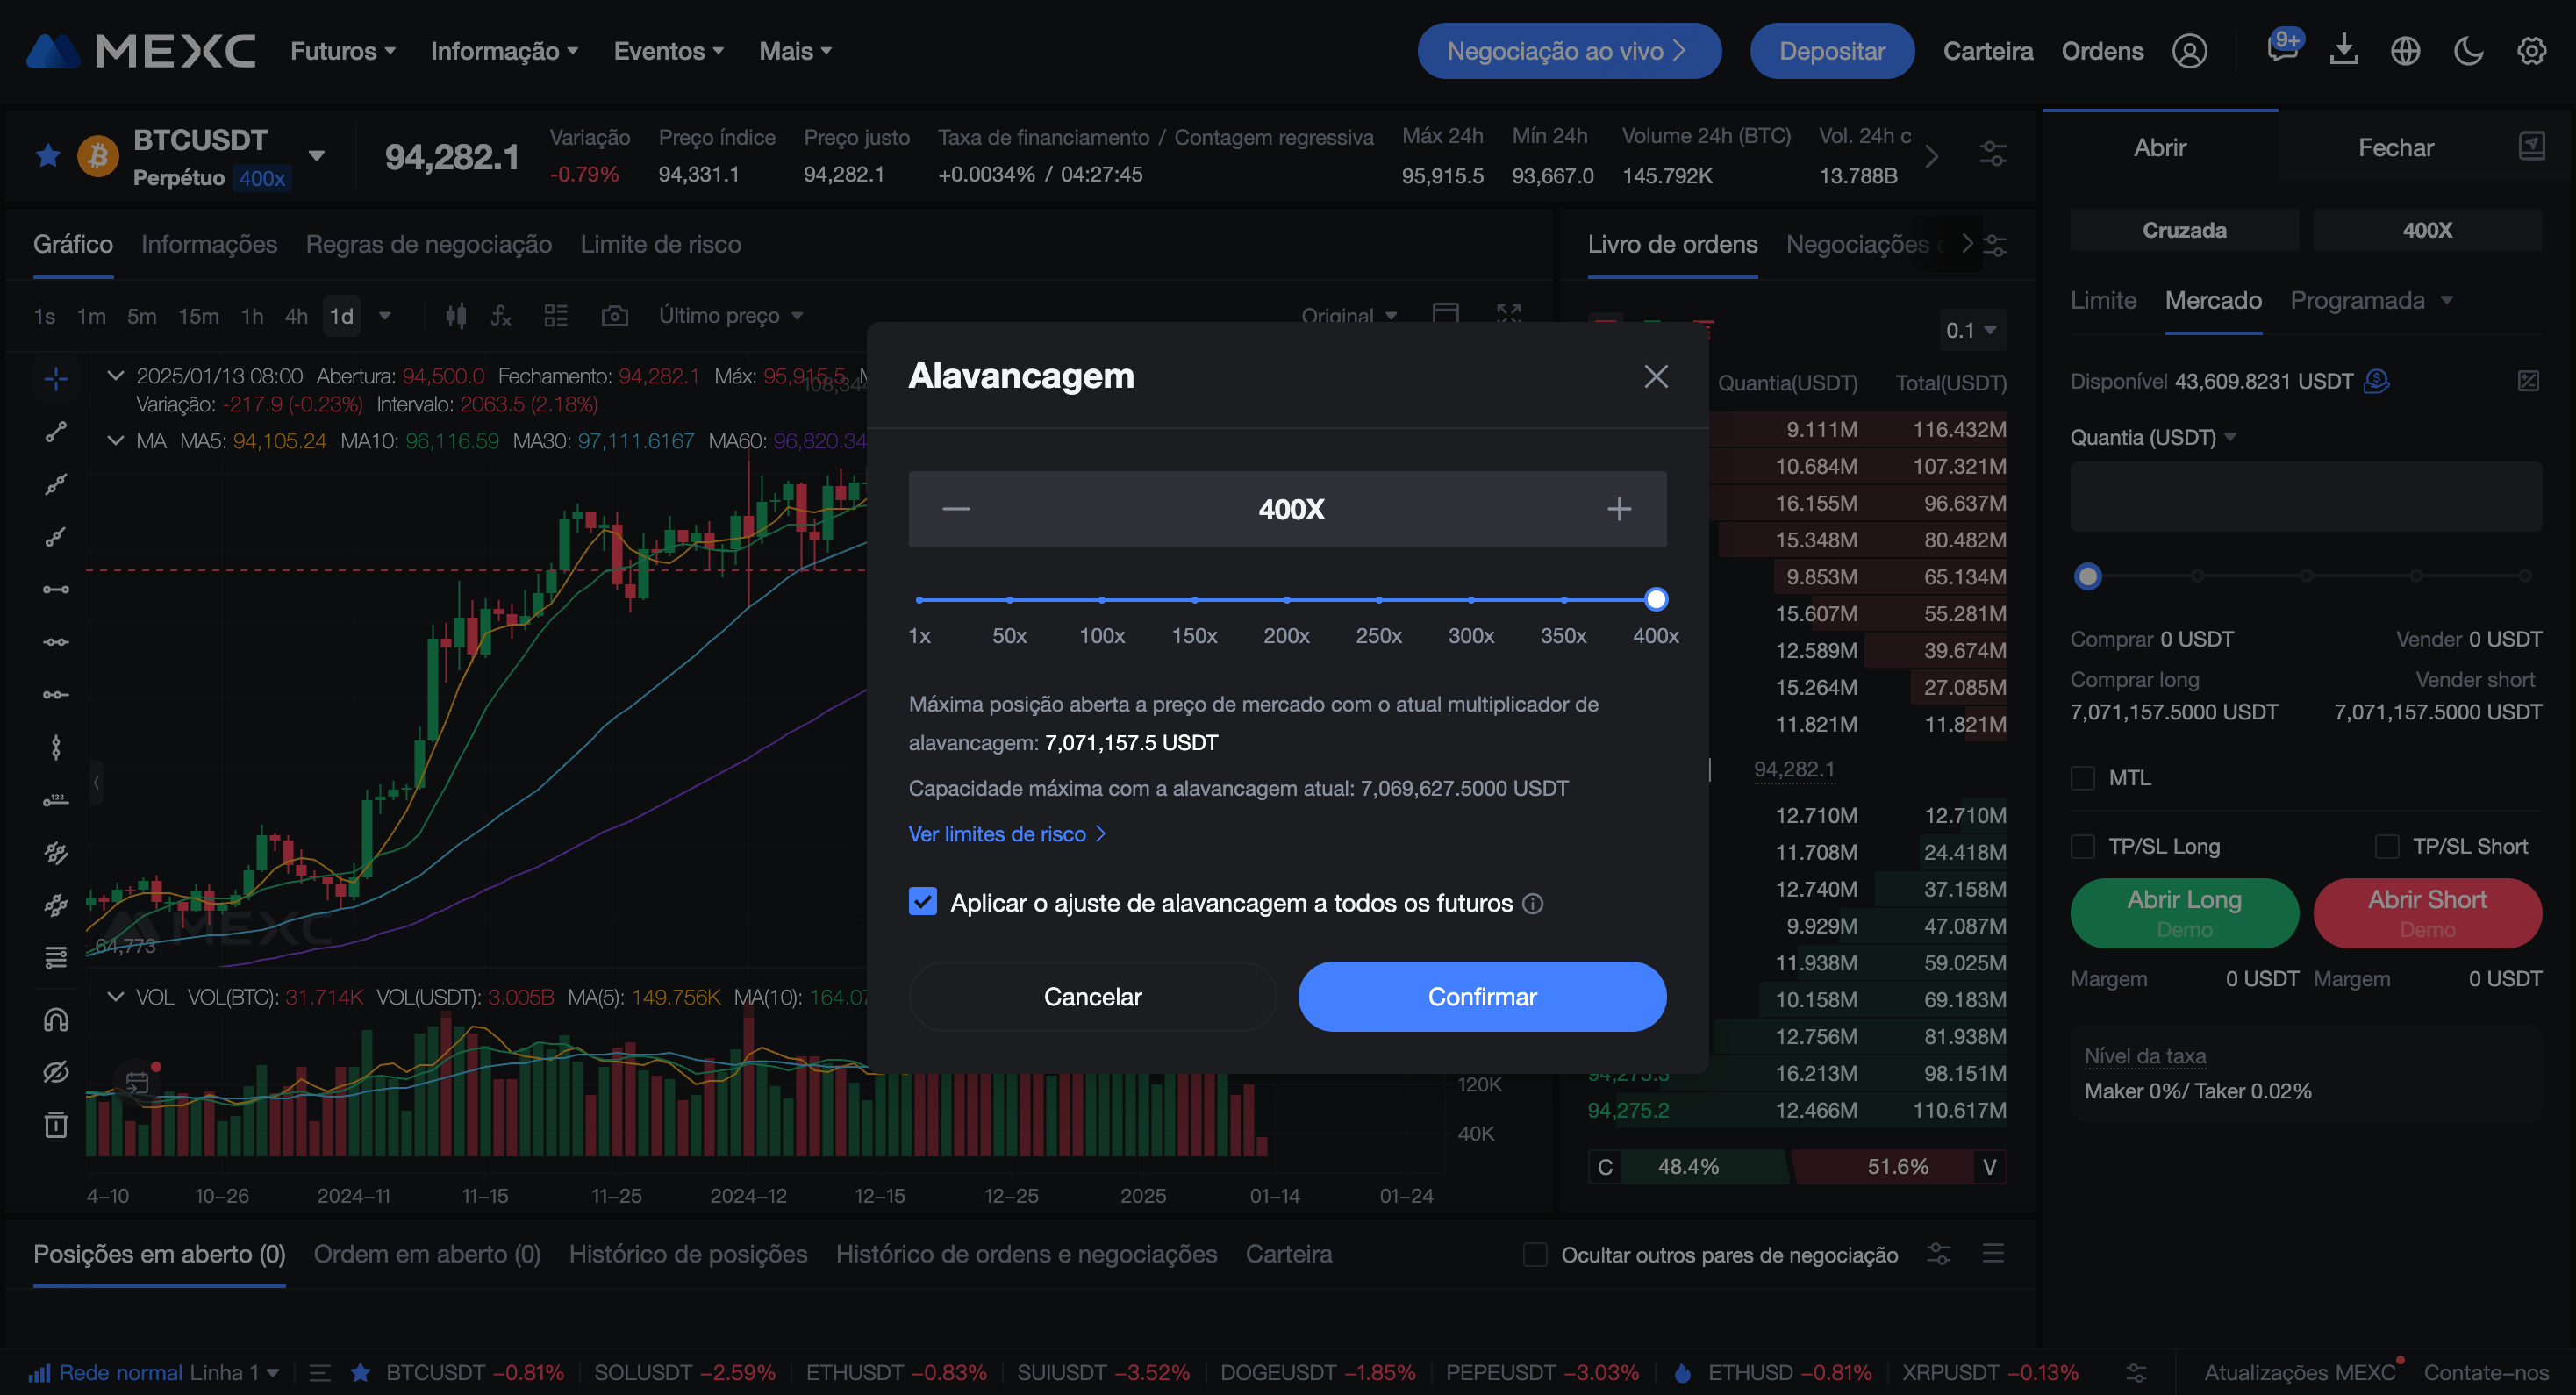Click the Confirmar button
This screenshot has height=1395, width=2576.
[1481, 996]
